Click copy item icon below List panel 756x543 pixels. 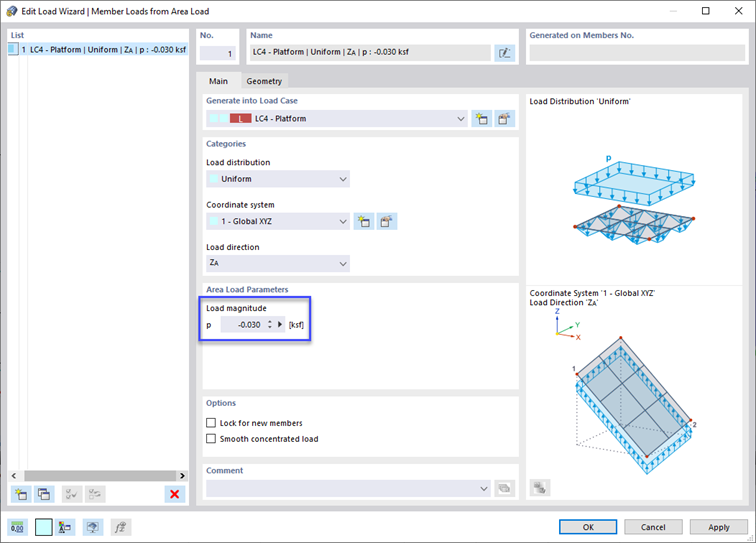44,494
